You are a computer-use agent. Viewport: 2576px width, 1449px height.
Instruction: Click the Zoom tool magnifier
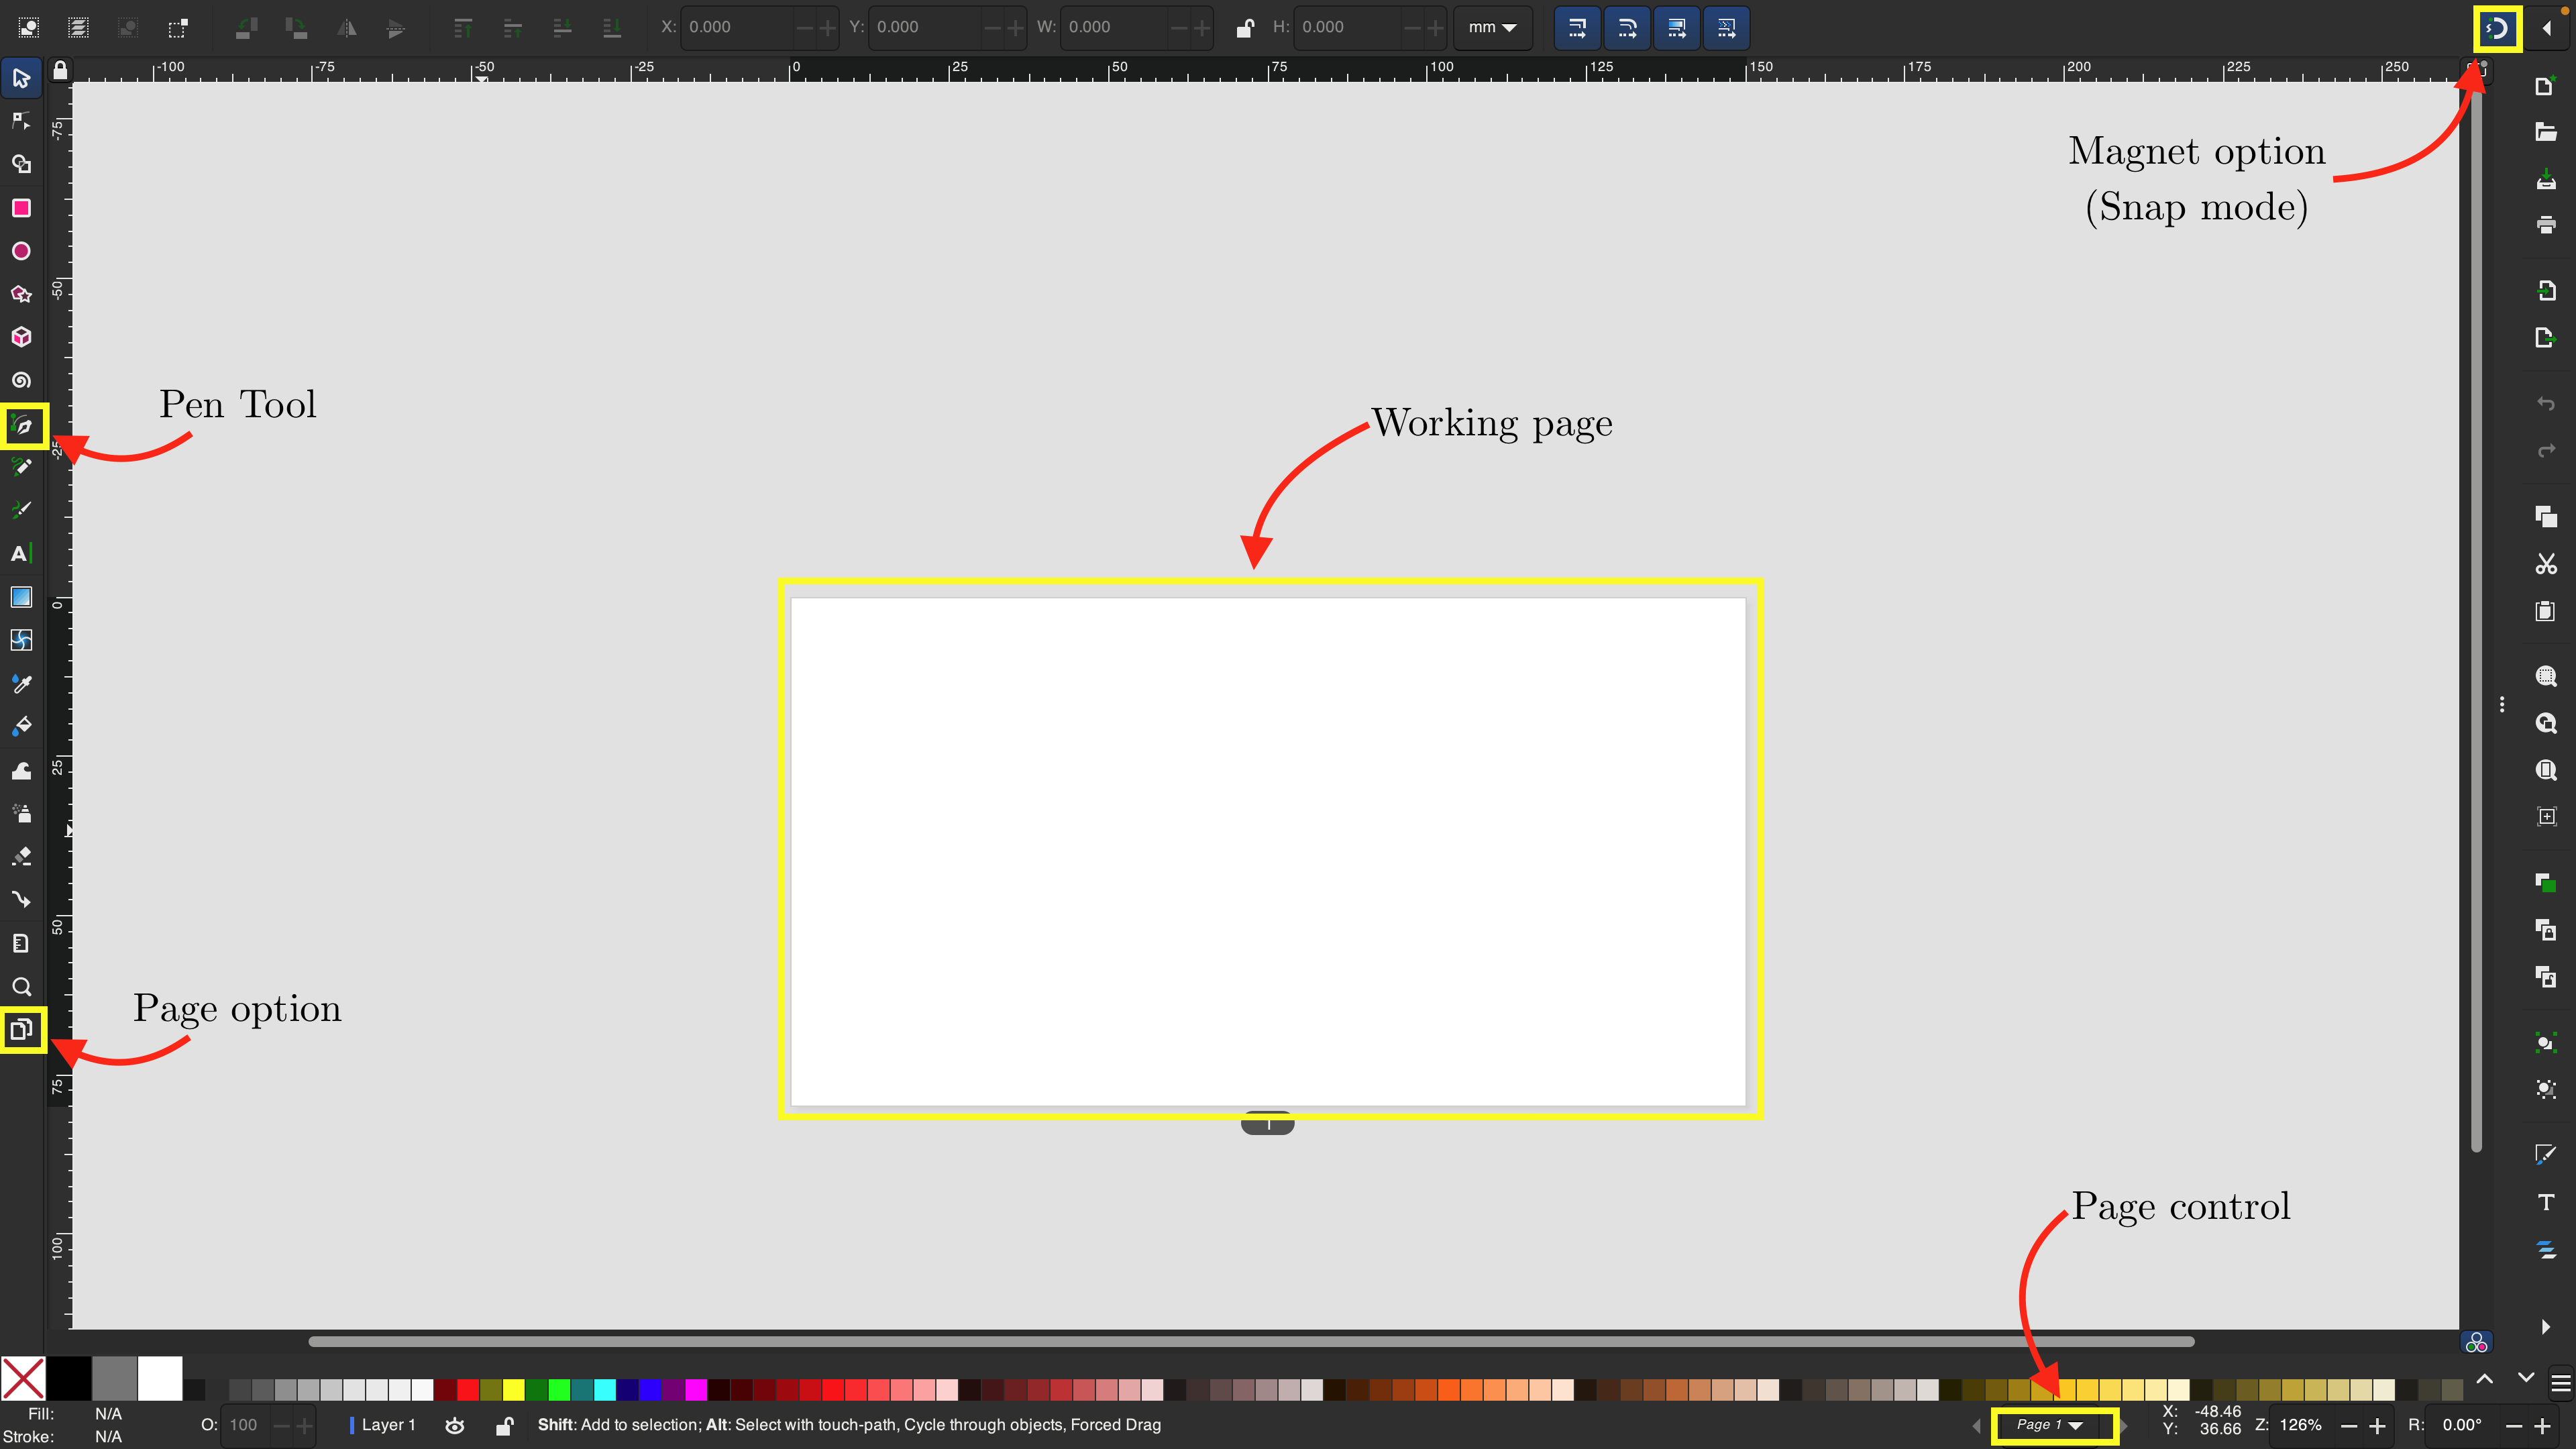[x=21, y=987]
